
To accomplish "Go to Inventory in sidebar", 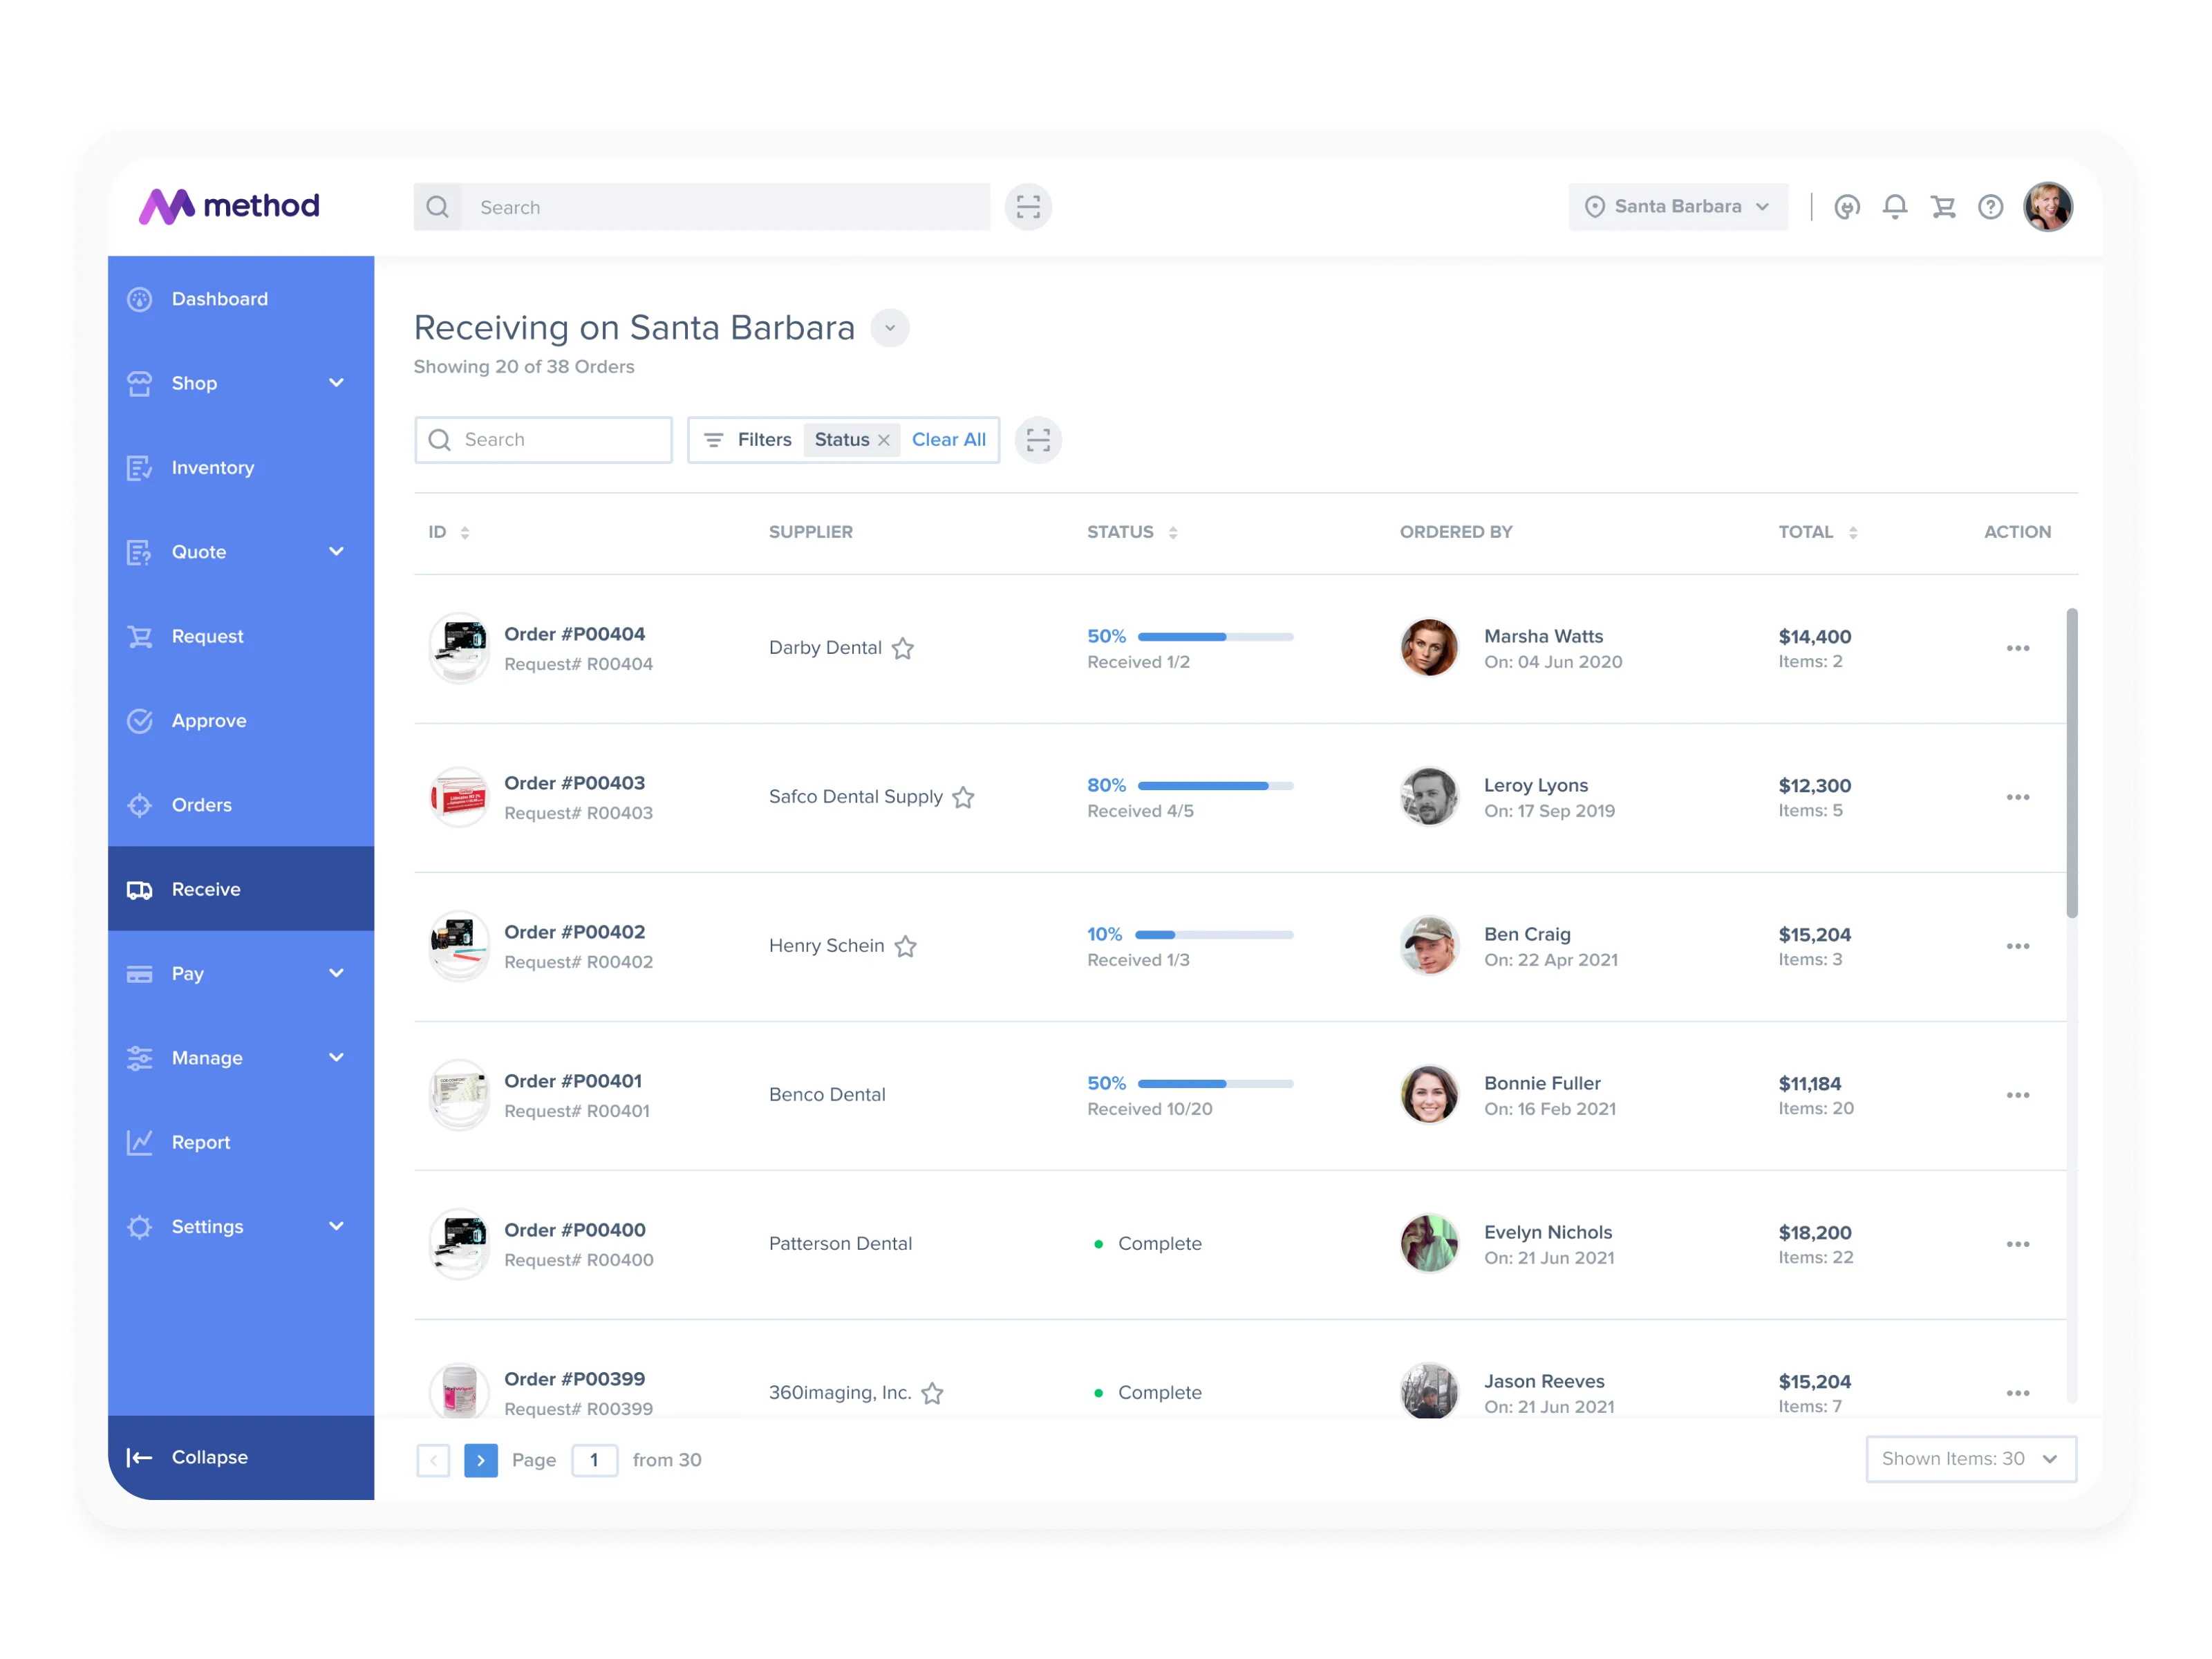I will pyautogui.click(x=212, y=468).
